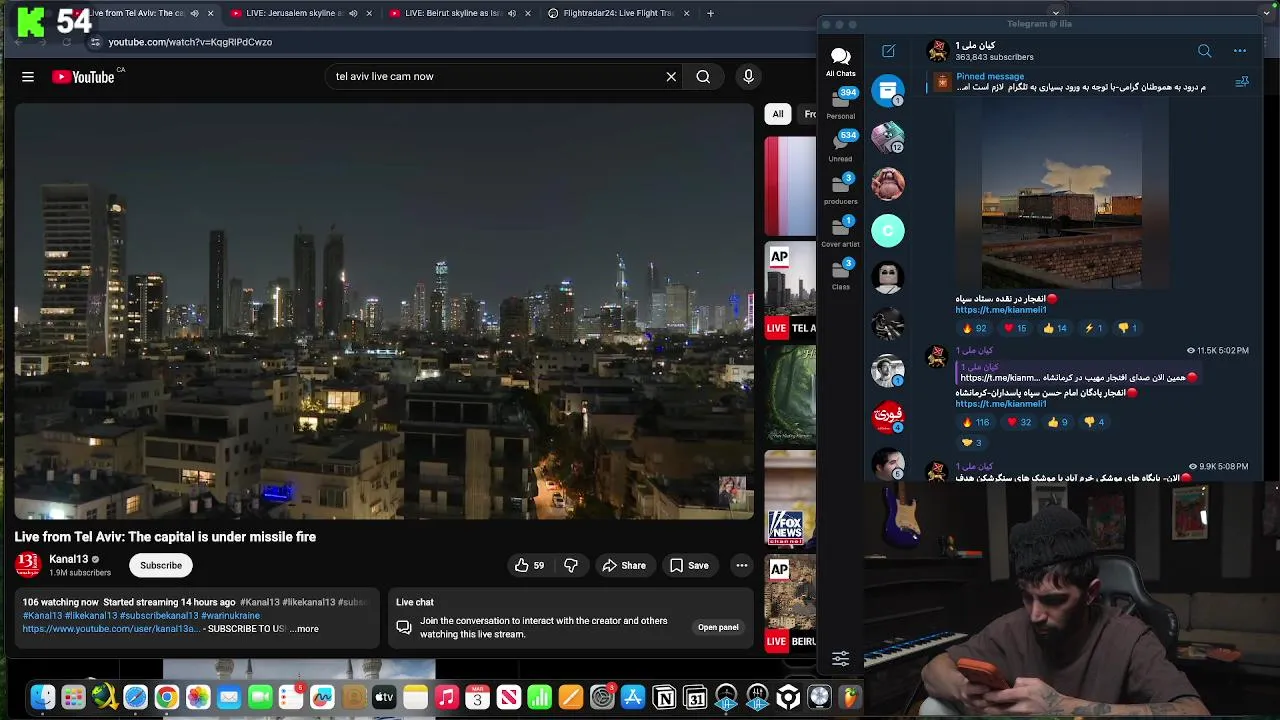
Task: React with fire emoji showing 92
Action: tap(973, 328)
